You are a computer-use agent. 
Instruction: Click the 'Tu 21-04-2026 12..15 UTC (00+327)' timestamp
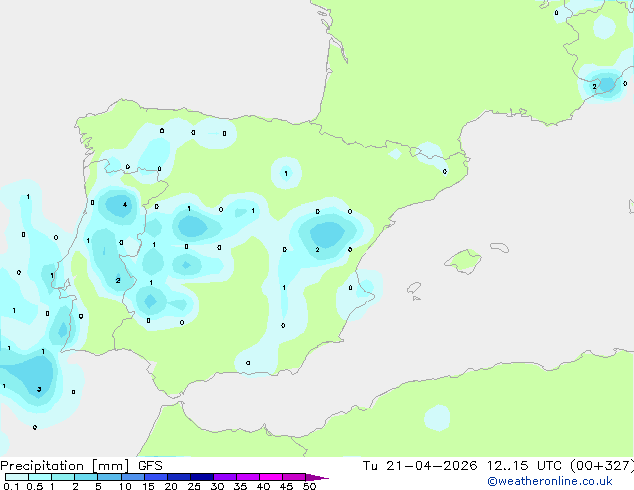click(498, 466)
